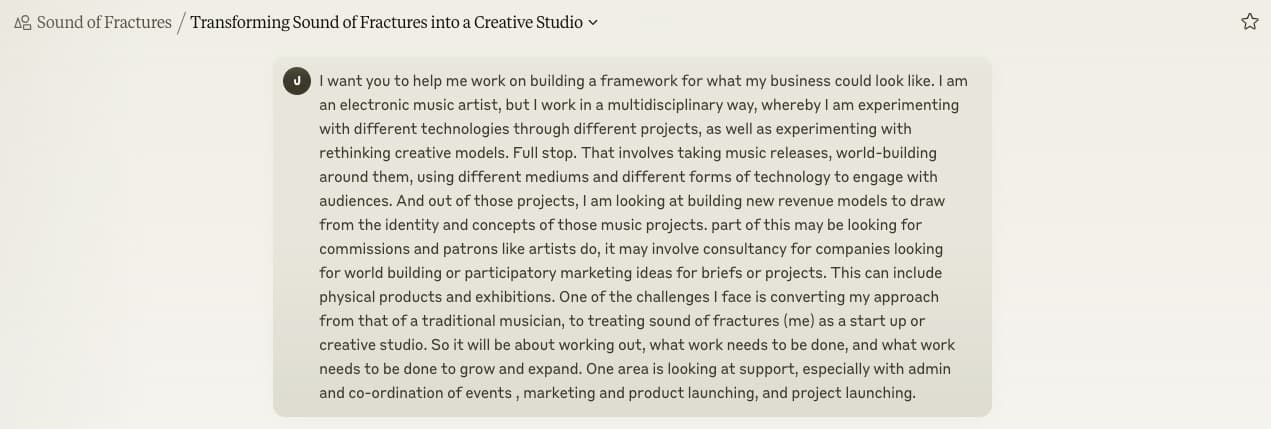Screen dimensions: 1271x429
Task: Click the words 'project launching' at message end
Action: [x=852, y=393]
